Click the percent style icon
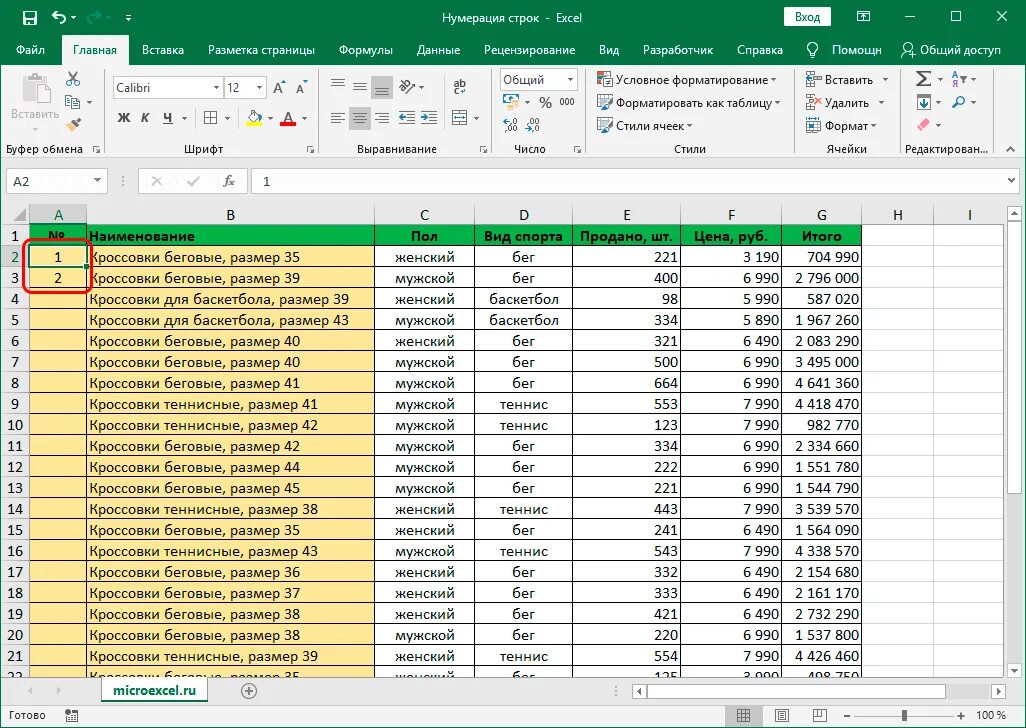This screenshot has height=728, width=1026. [545, 103]
